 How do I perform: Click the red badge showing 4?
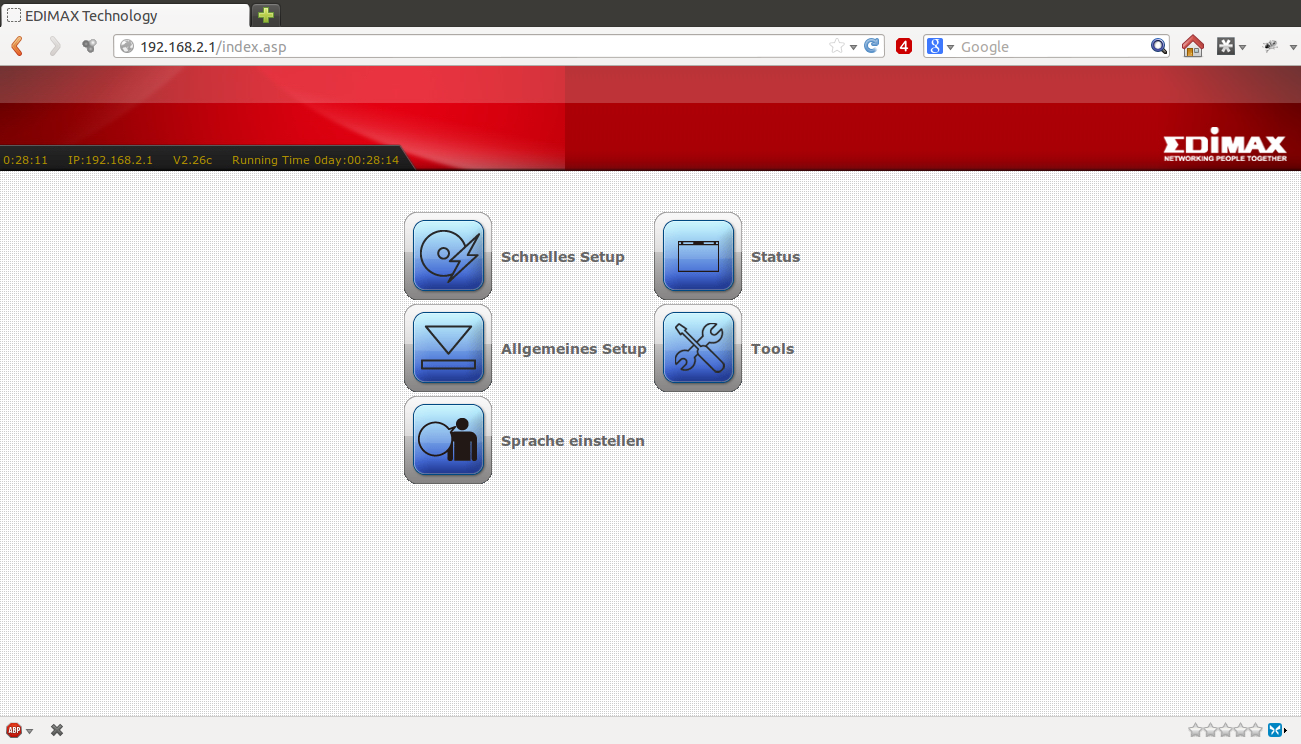pos(904,46)
